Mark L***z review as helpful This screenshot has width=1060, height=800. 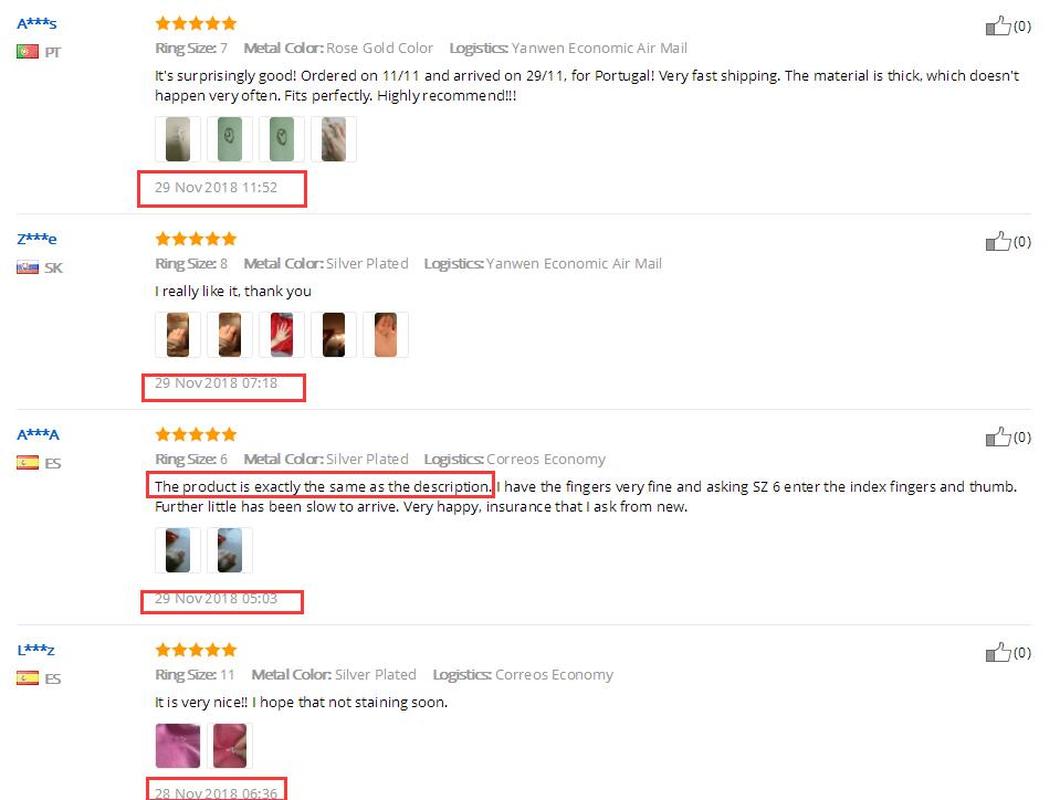[998, 653]
